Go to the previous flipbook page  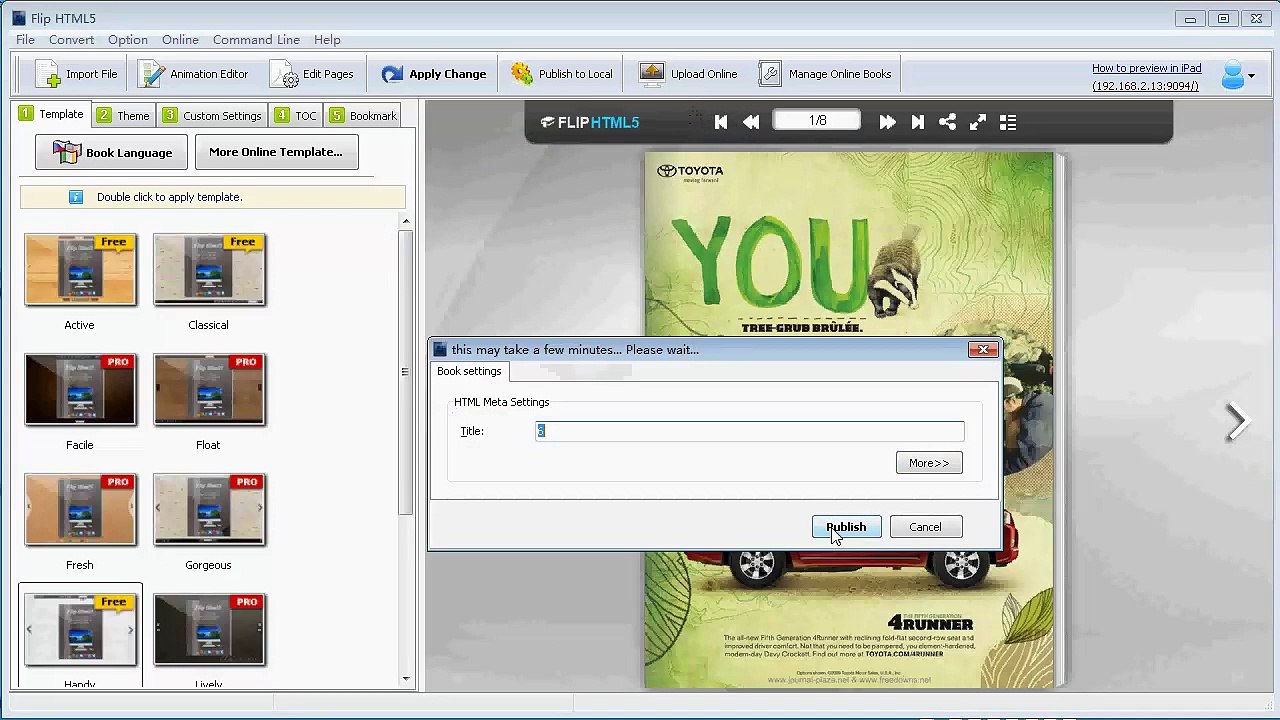(x=751, y=122)
